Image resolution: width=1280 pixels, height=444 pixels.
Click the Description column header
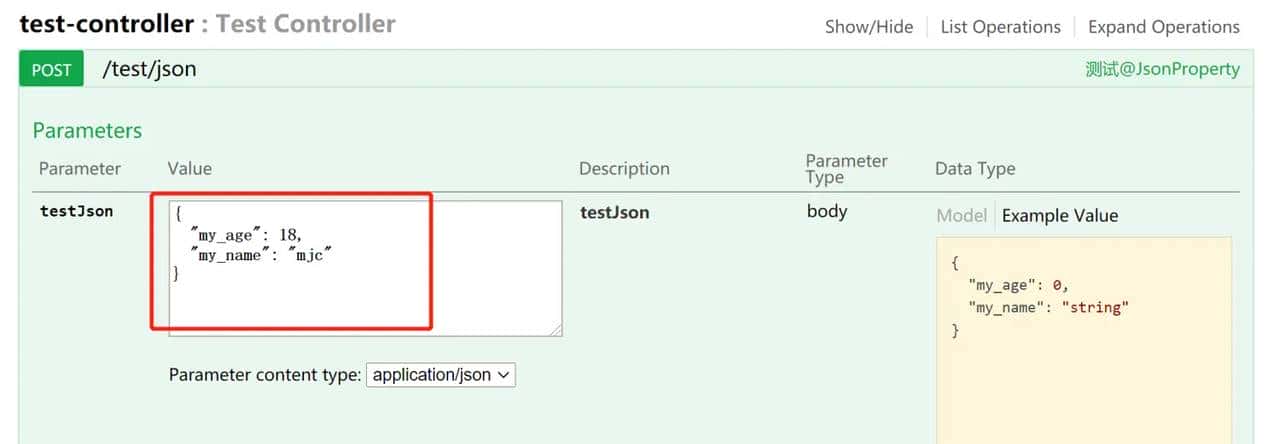pos(624,169)
